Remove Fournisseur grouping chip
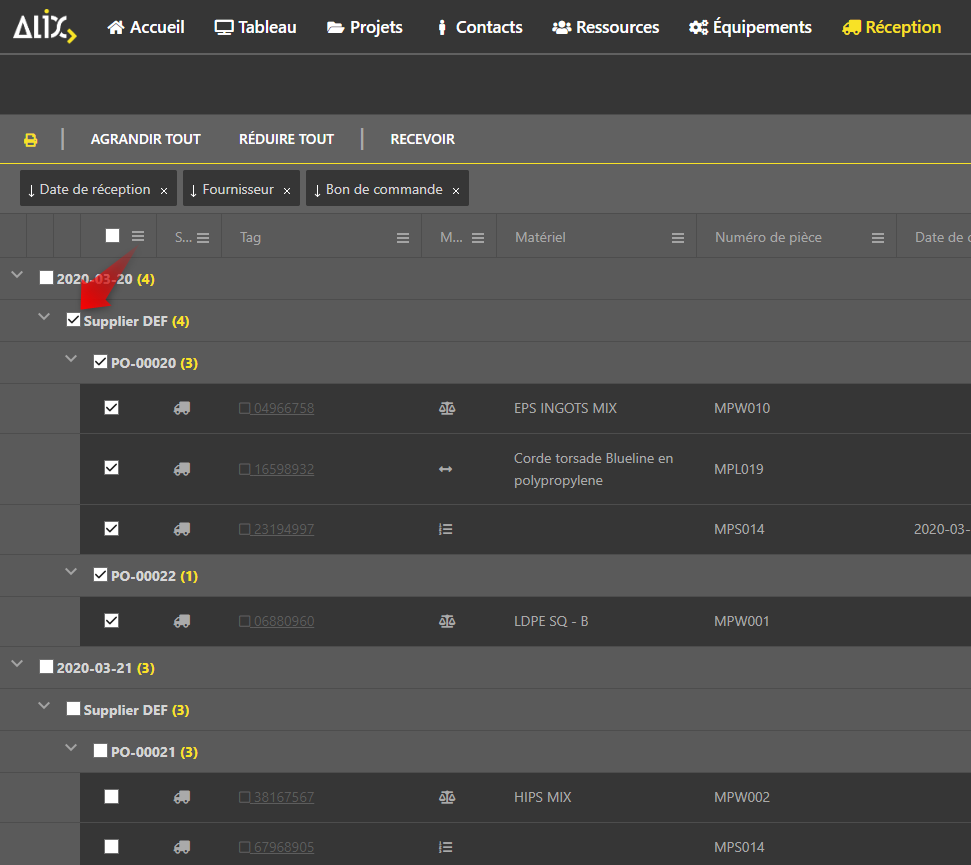Screen dimensions: 971x865 pyautogui.click(x=287, y=191)
